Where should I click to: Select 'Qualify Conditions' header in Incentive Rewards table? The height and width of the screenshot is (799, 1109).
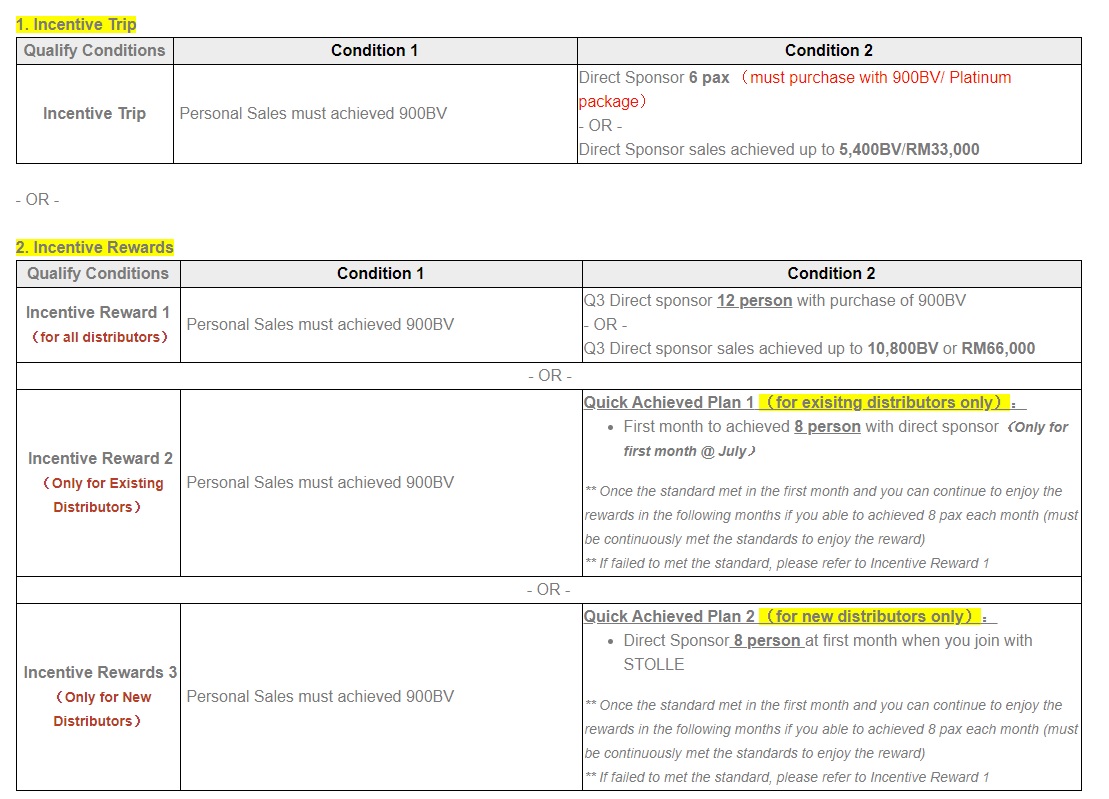coord(98,274)
